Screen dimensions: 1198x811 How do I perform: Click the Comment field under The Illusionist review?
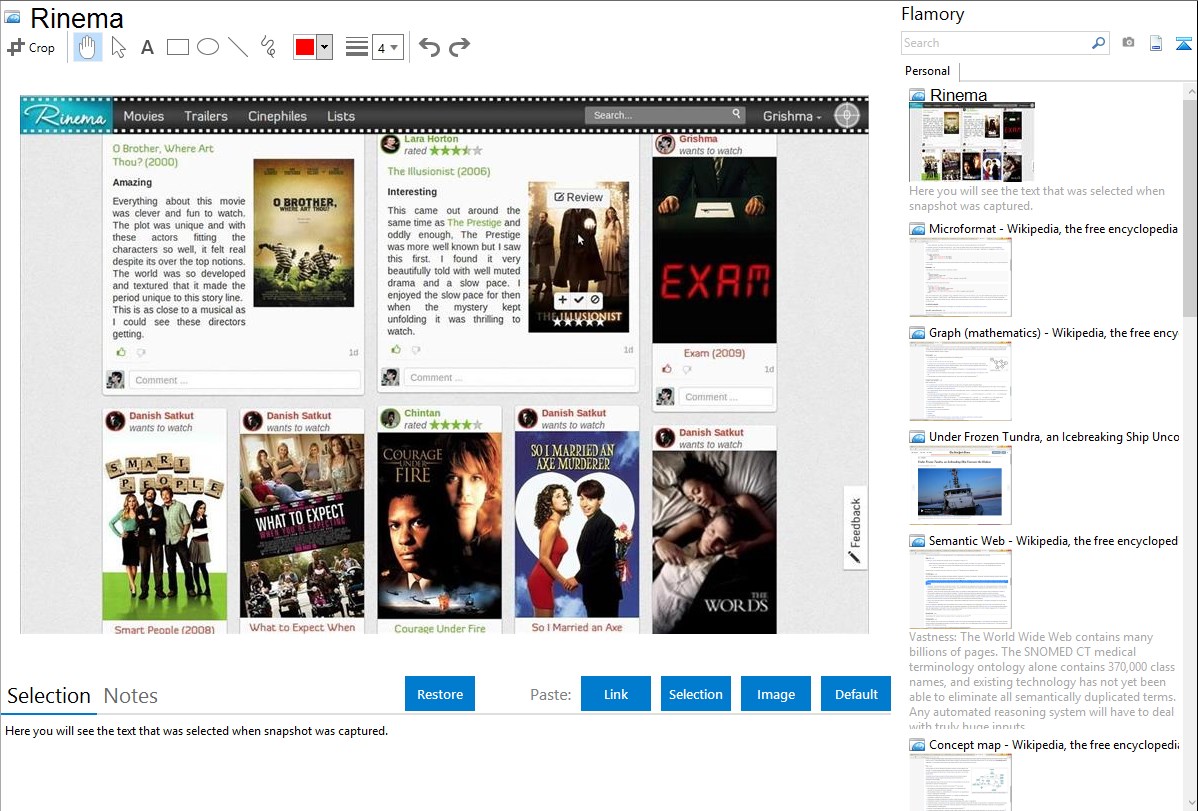(x=520, y=377)
